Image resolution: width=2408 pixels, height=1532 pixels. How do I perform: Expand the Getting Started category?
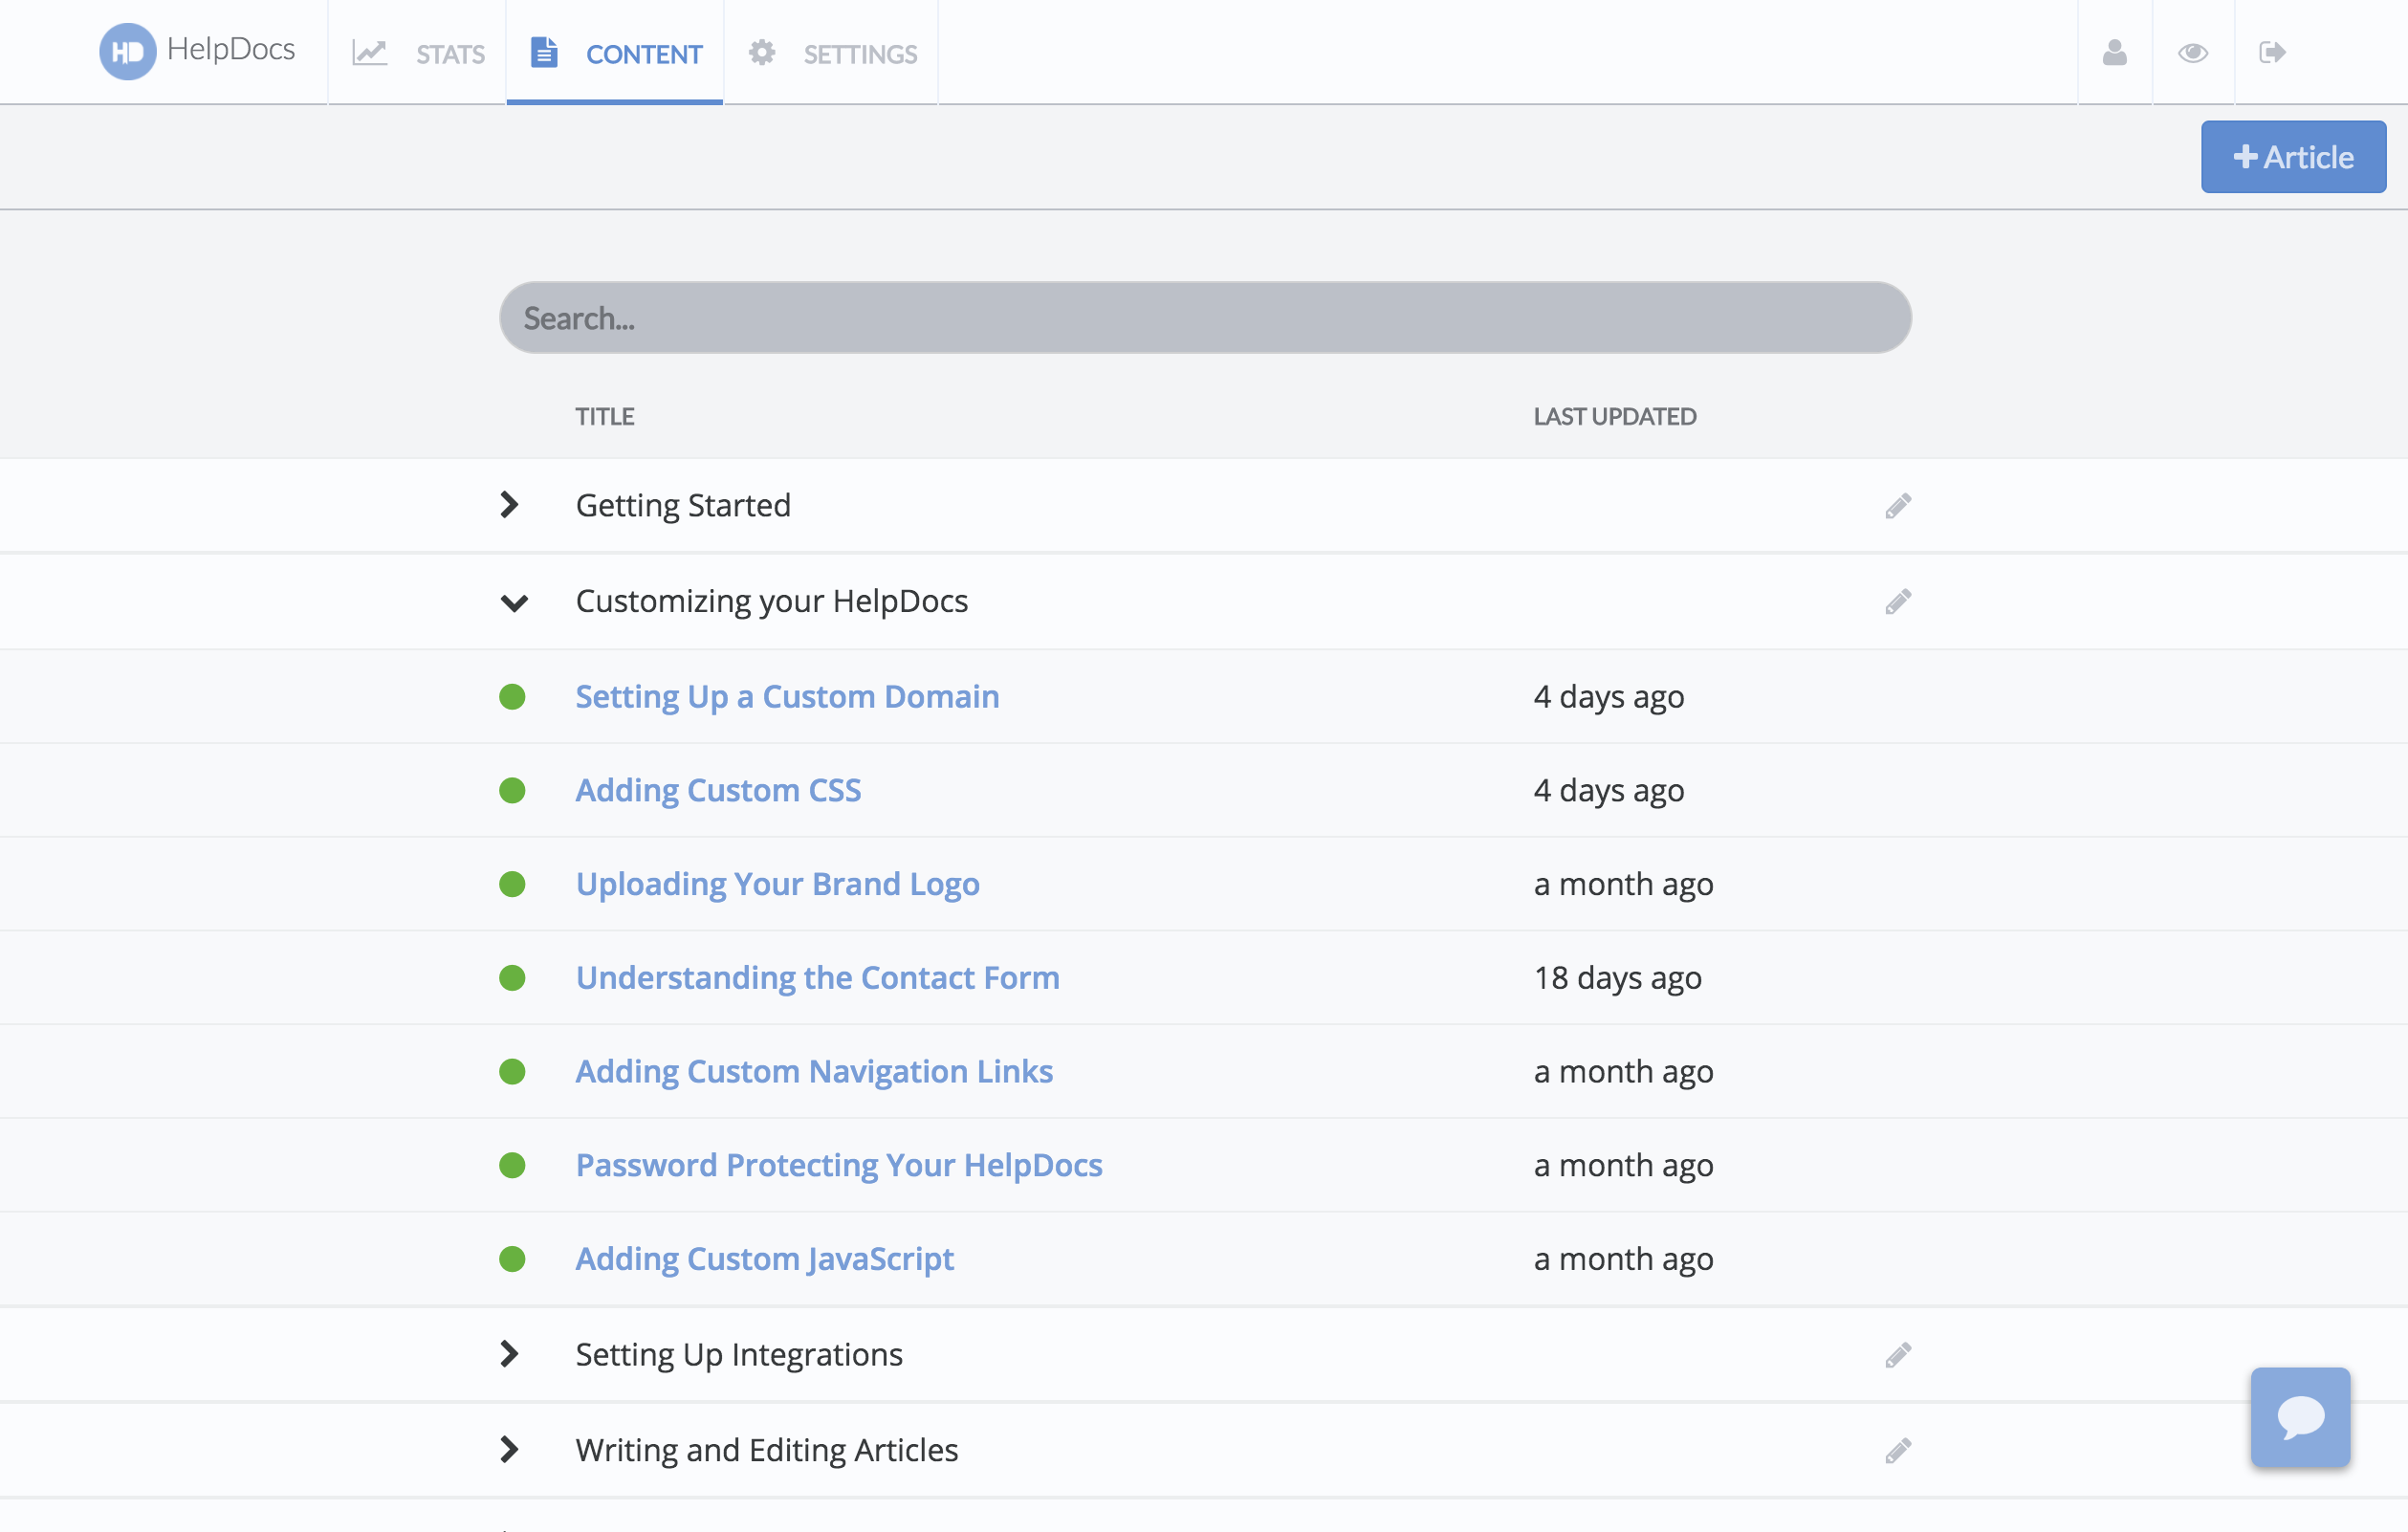510,505
